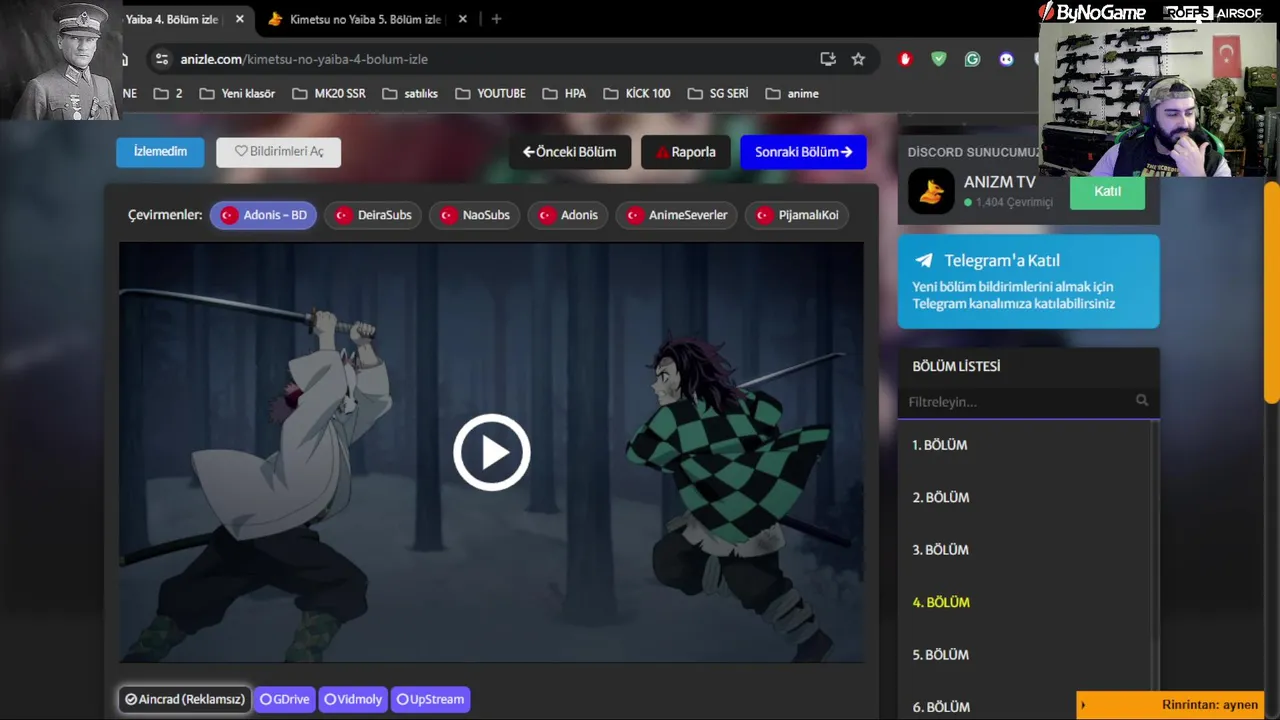Click the Çevirmenler: label
The image size is (1280, 720).
(165, 215)
